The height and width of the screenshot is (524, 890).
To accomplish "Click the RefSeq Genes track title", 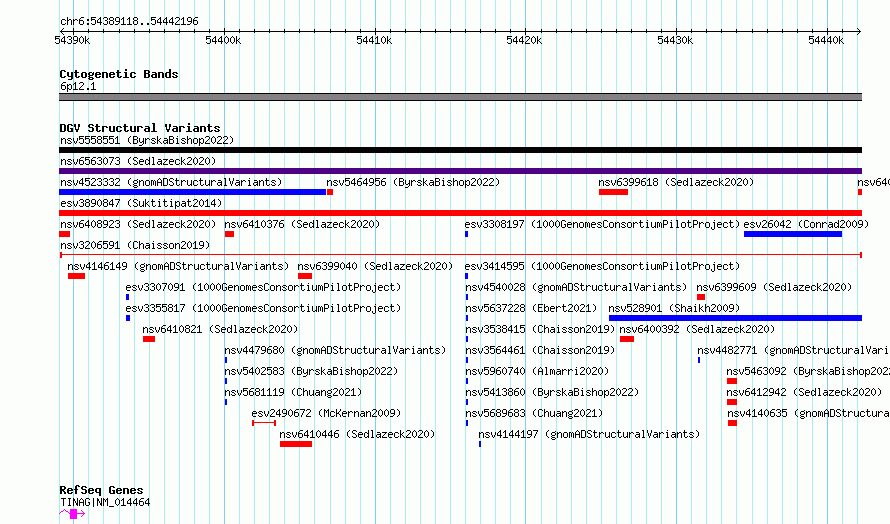I will pos(101,491).
